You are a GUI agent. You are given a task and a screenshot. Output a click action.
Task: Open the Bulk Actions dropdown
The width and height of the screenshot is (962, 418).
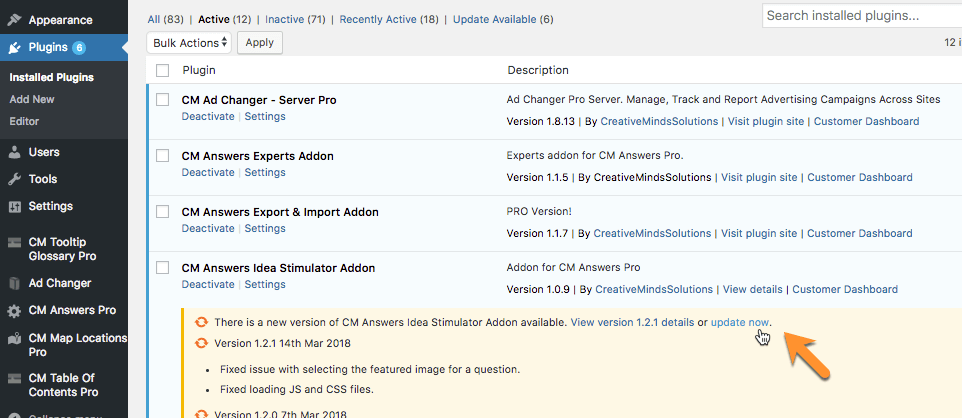190,43
